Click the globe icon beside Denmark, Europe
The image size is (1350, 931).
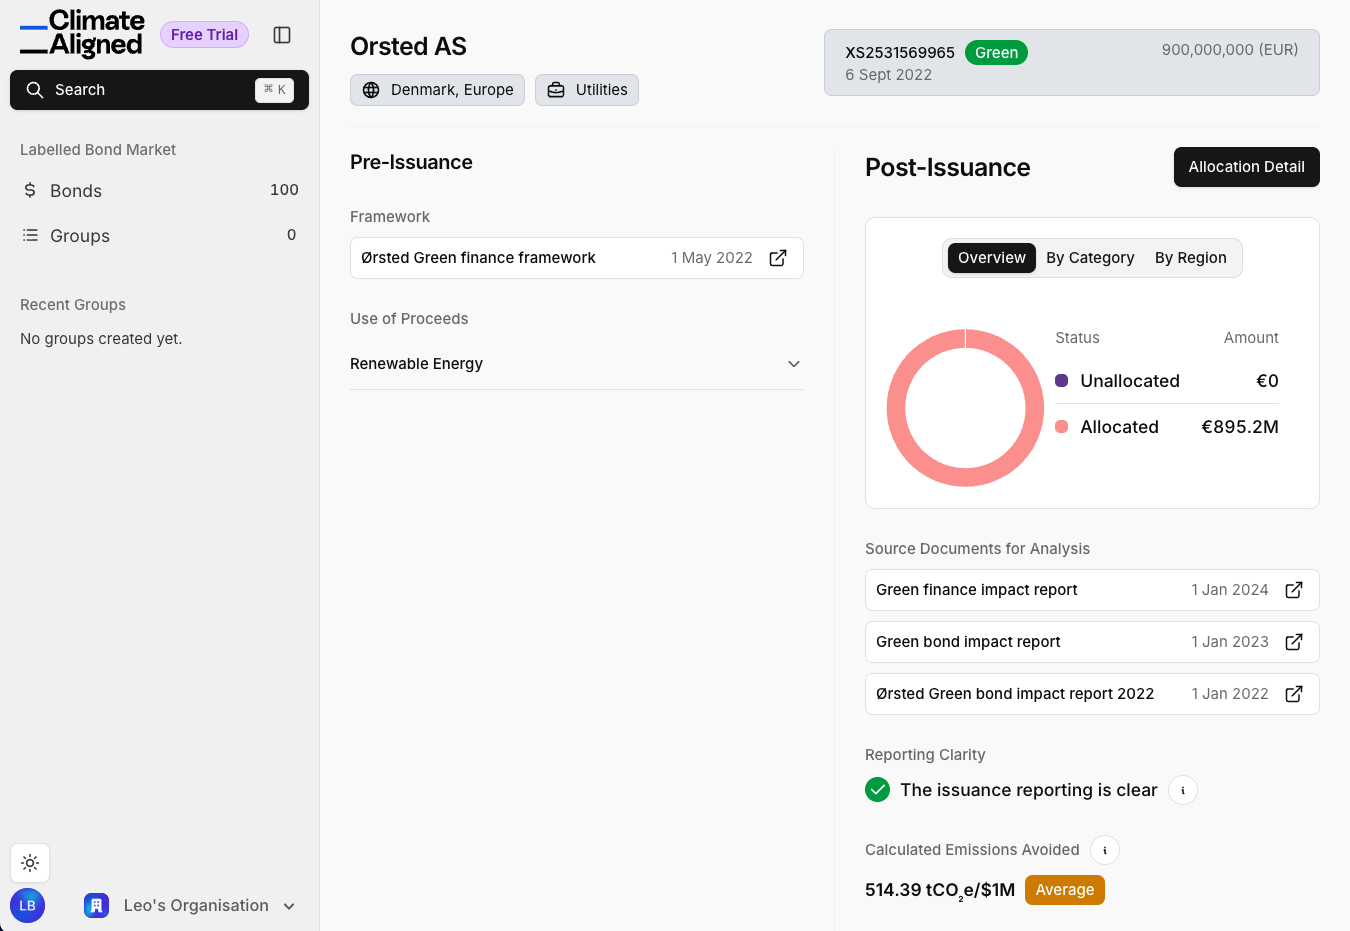pyautogui.click(x=371, y=90)
